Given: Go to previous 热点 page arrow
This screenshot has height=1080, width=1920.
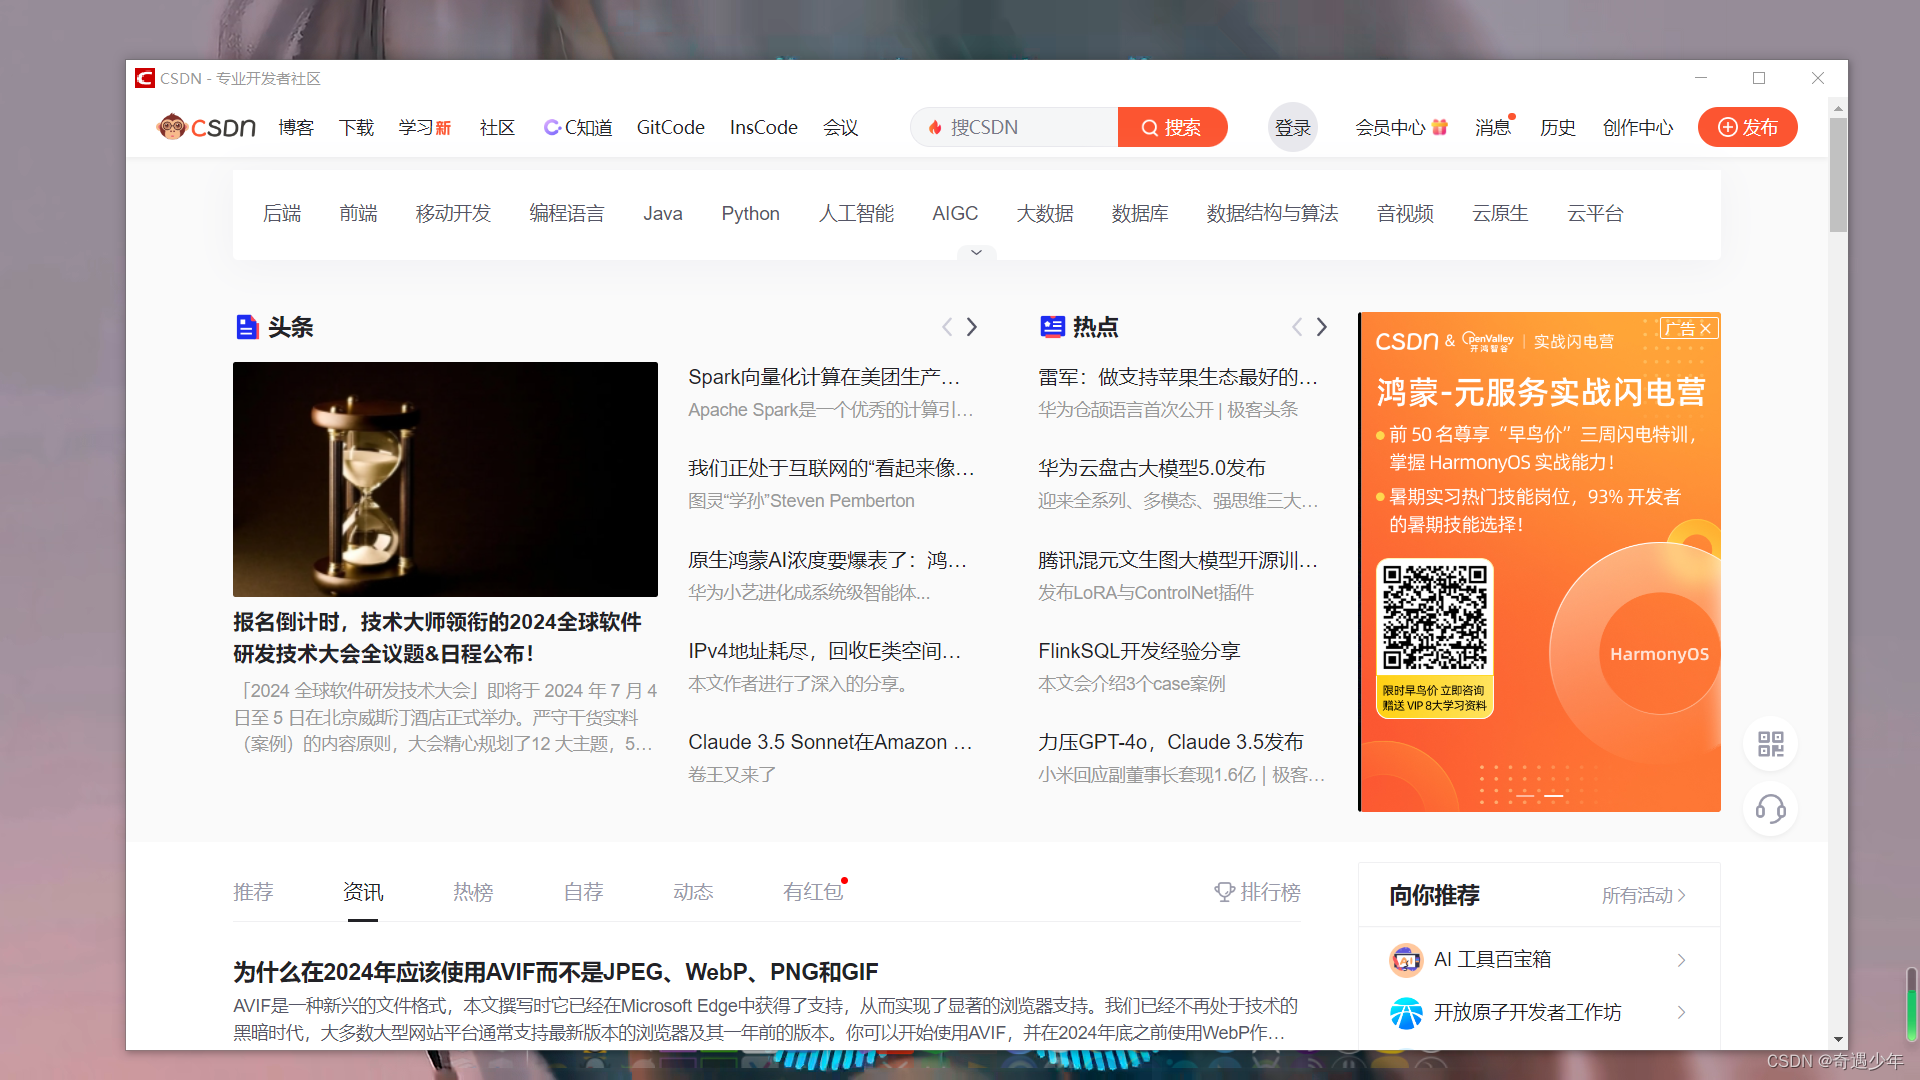Looking at the screenshot, I should [1296, 327].
